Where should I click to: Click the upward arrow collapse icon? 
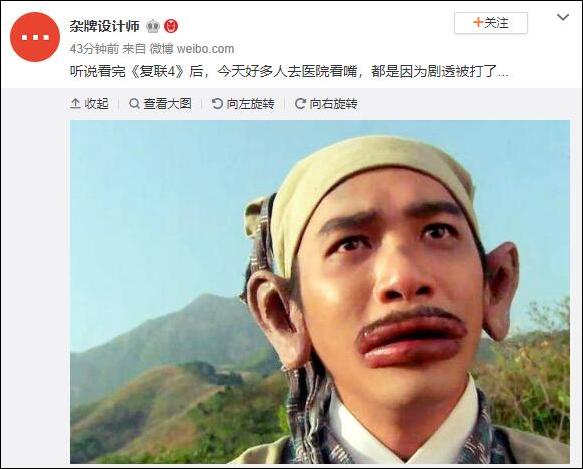[x=75, y=104]
